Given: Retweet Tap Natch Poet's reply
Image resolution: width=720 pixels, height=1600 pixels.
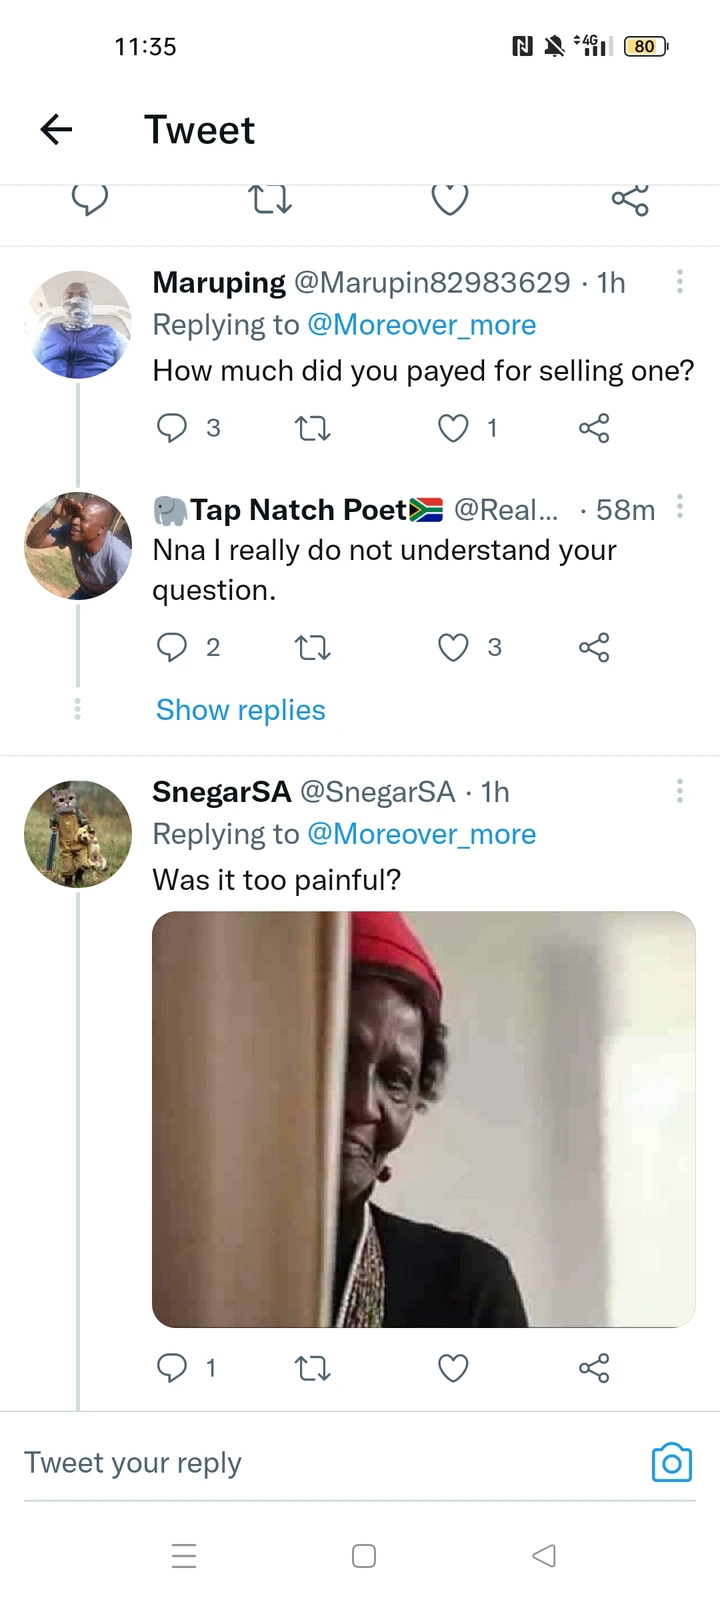Looking at the screenshot, I should point(312,649).
